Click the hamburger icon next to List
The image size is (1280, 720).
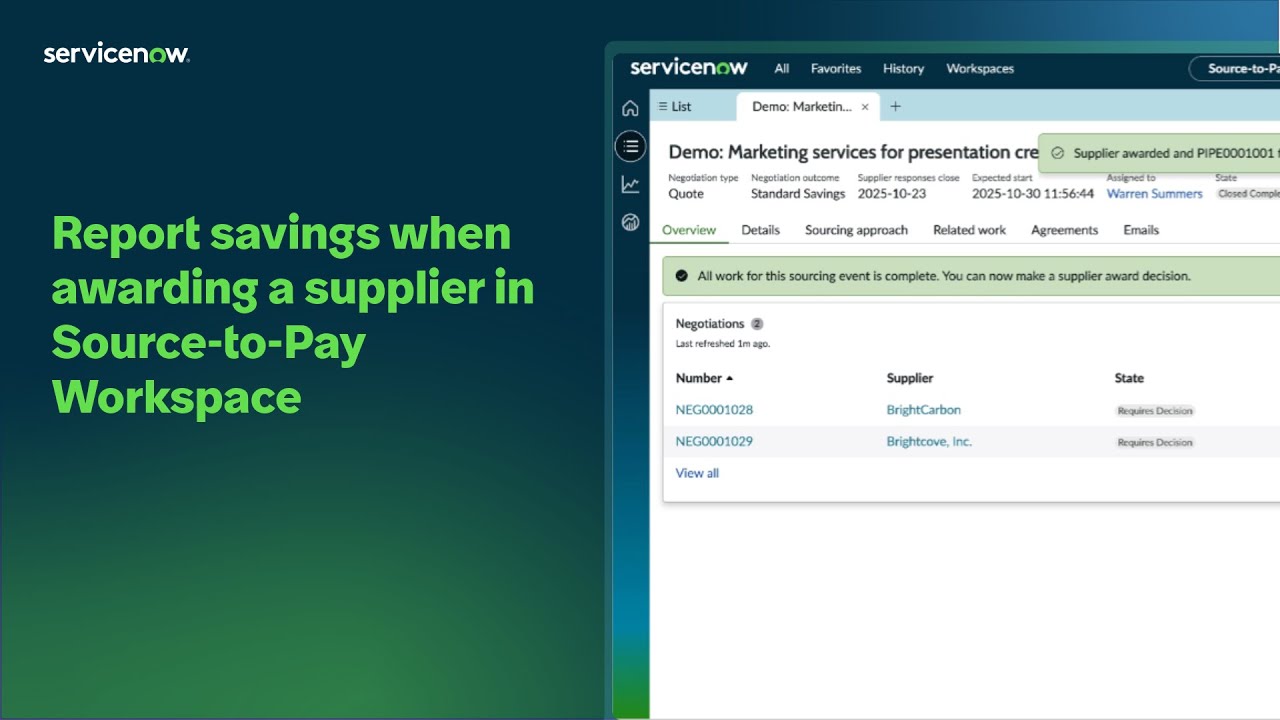pyautogui.click(x=664, y=106)
